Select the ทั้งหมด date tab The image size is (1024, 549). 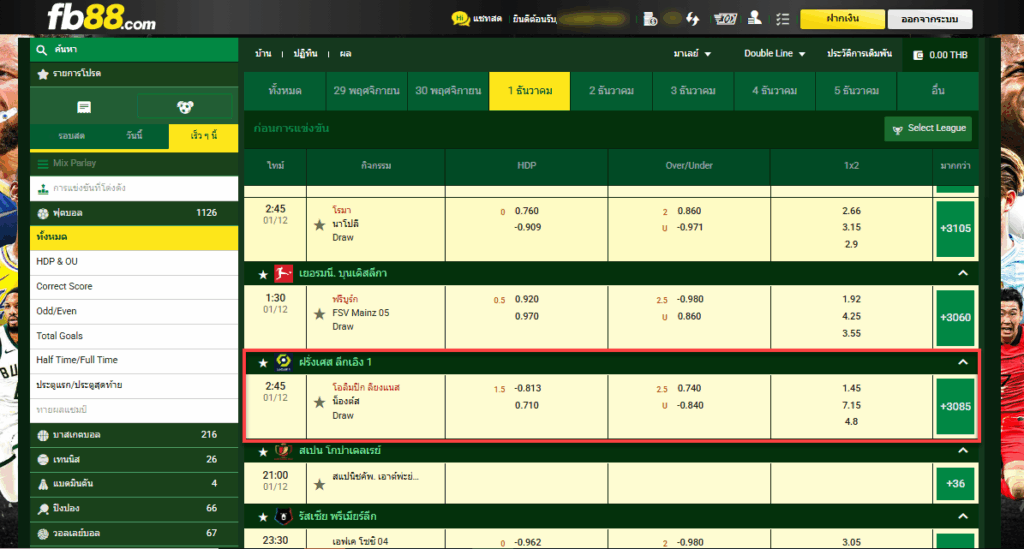(x=285, y=91)
